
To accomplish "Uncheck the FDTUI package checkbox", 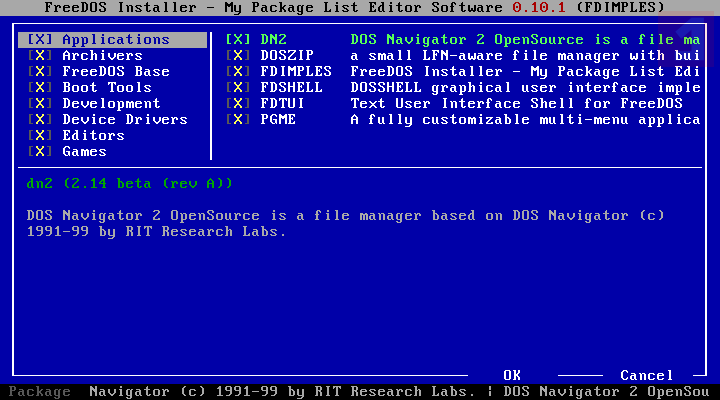I will [238, 104].
